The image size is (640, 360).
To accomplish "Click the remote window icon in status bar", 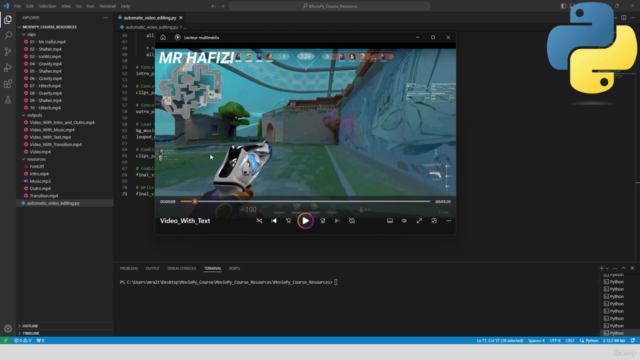I will click(x=5, y=340).
